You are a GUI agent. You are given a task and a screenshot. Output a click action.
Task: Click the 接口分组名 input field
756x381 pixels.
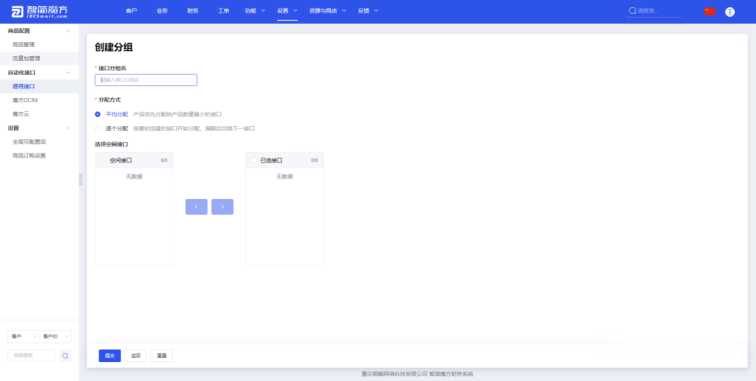tap(146, 80)
